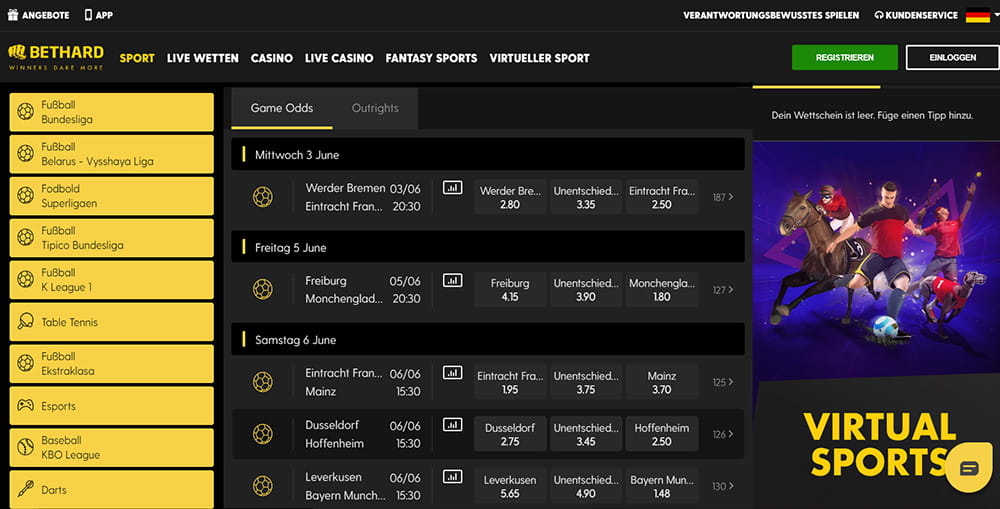Click the Samstag 6 June date header
Viewport: 1000px width, 509px height.
[488, 339]
